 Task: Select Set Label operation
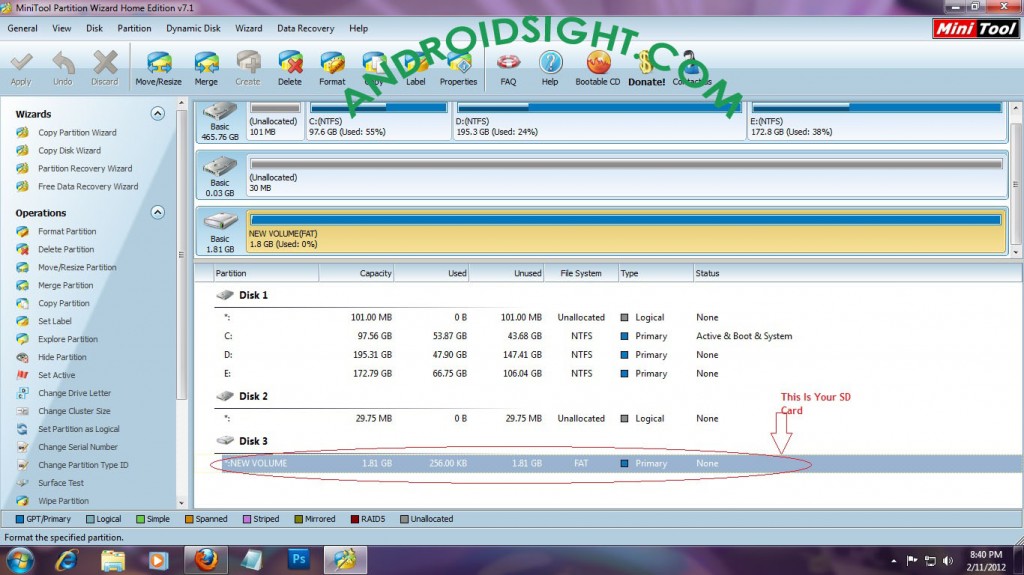click(55, 321)
